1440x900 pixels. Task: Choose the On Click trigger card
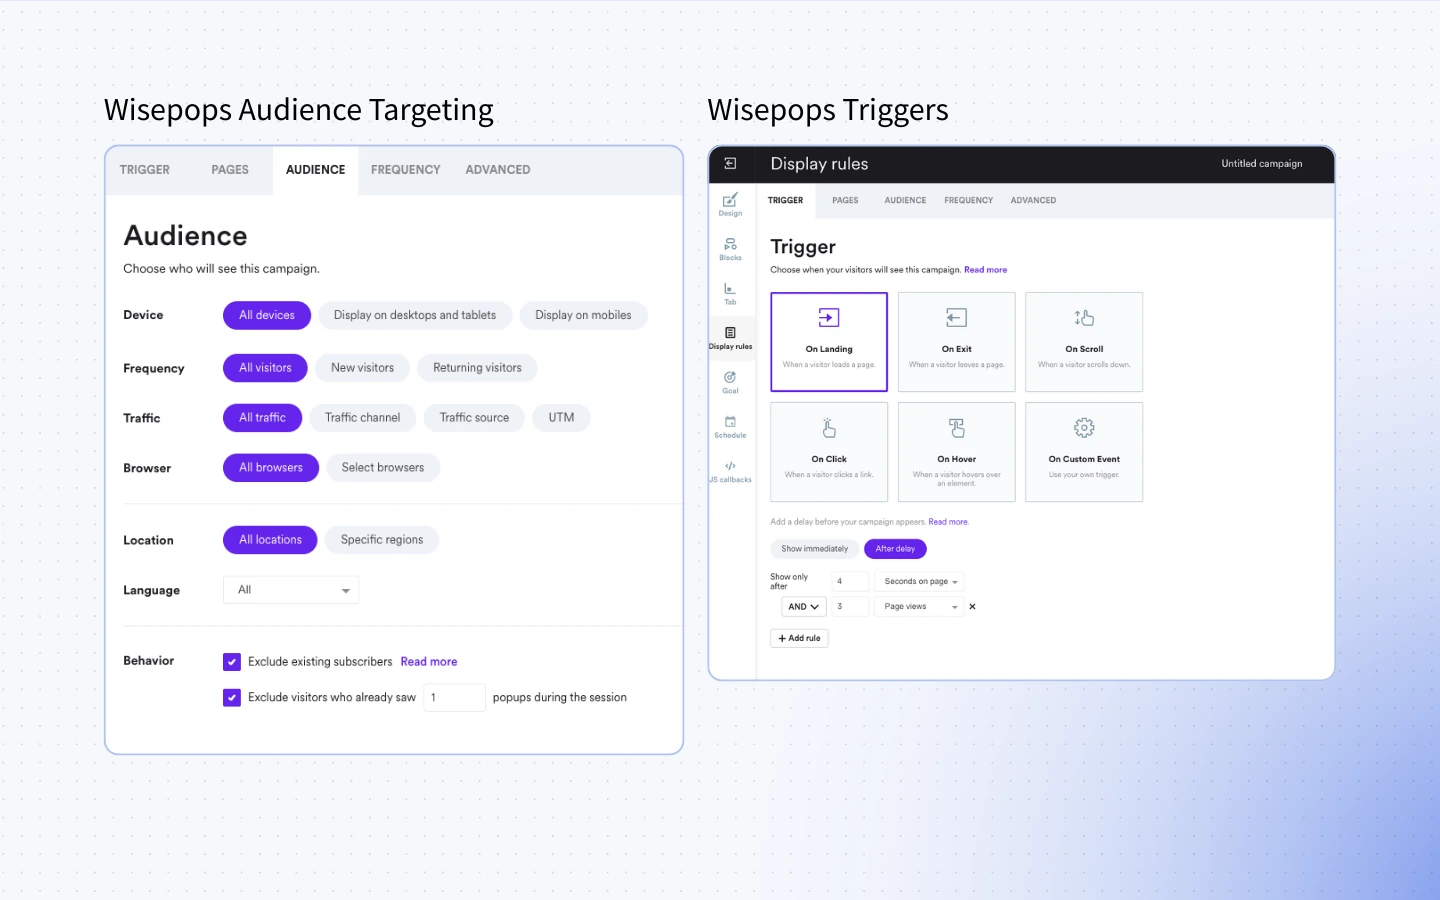coord(829,452)
